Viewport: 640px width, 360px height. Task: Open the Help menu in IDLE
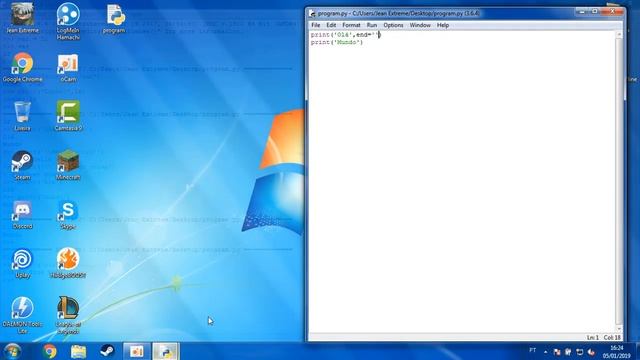click(x=443, y=25)
